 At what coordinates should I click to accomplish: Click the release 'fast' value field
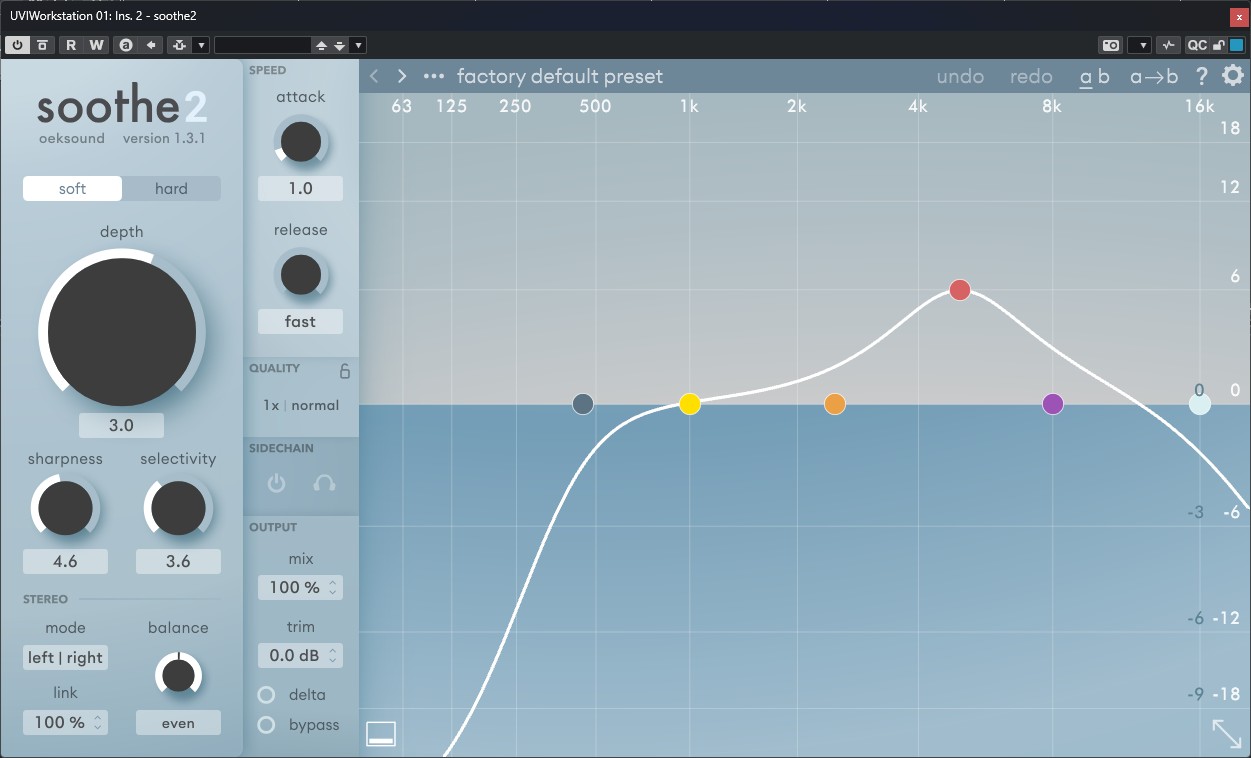point(300,321)
